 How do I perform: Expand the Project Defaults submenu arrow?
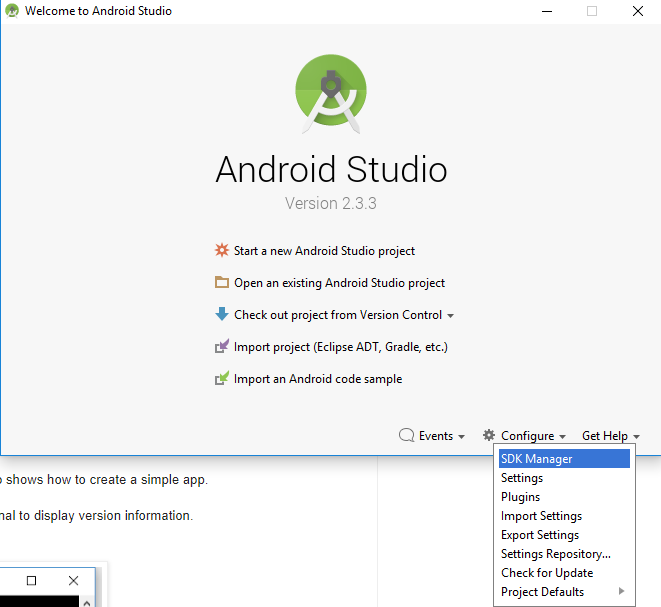tap(621, 591)
